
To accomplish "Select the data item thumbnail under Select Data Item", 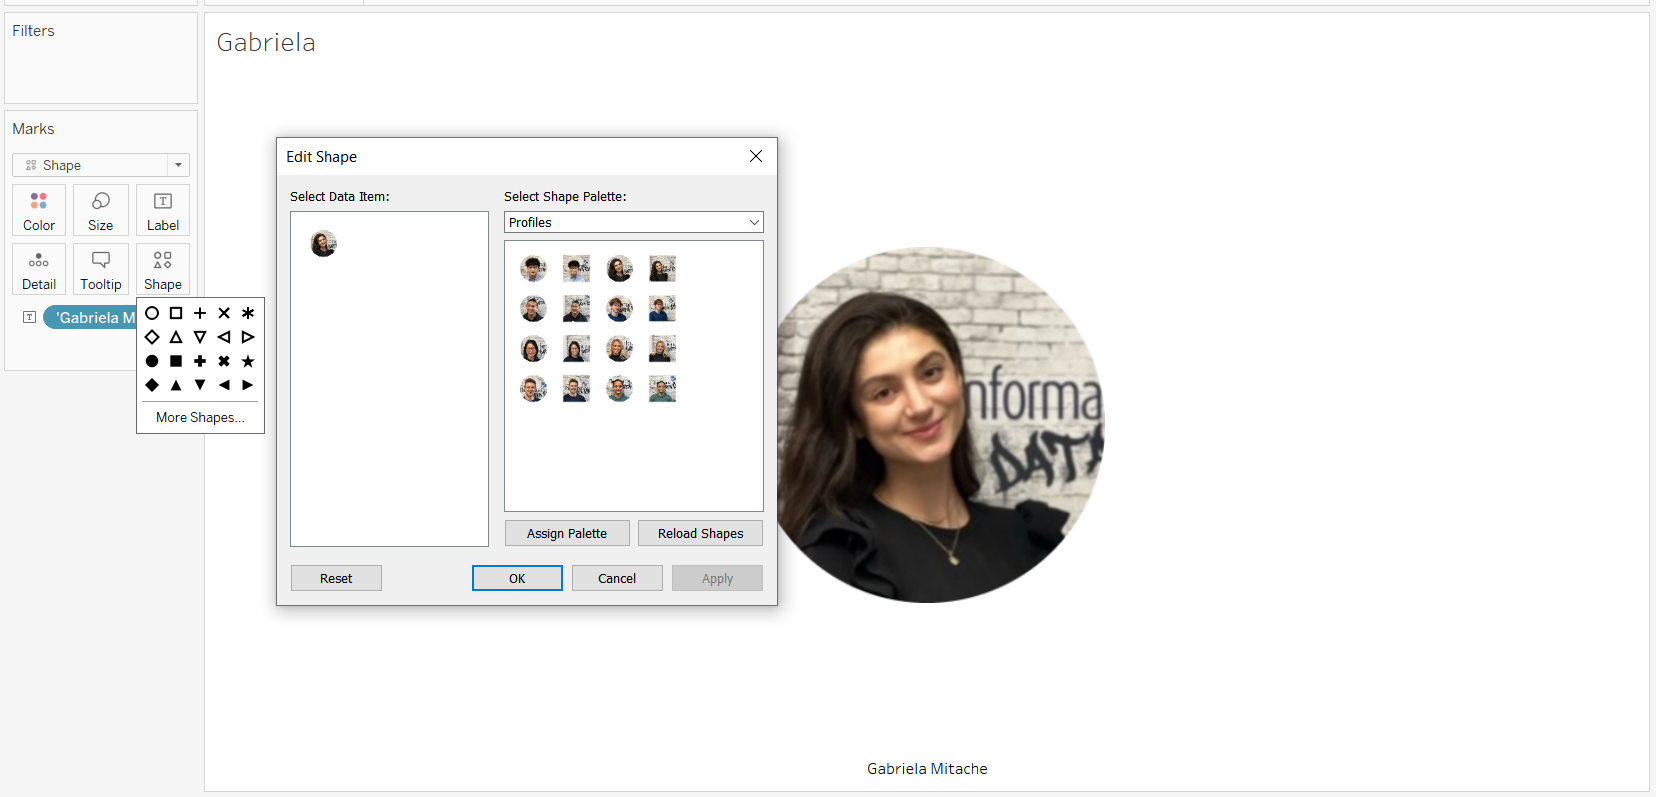I will [323, 243].
